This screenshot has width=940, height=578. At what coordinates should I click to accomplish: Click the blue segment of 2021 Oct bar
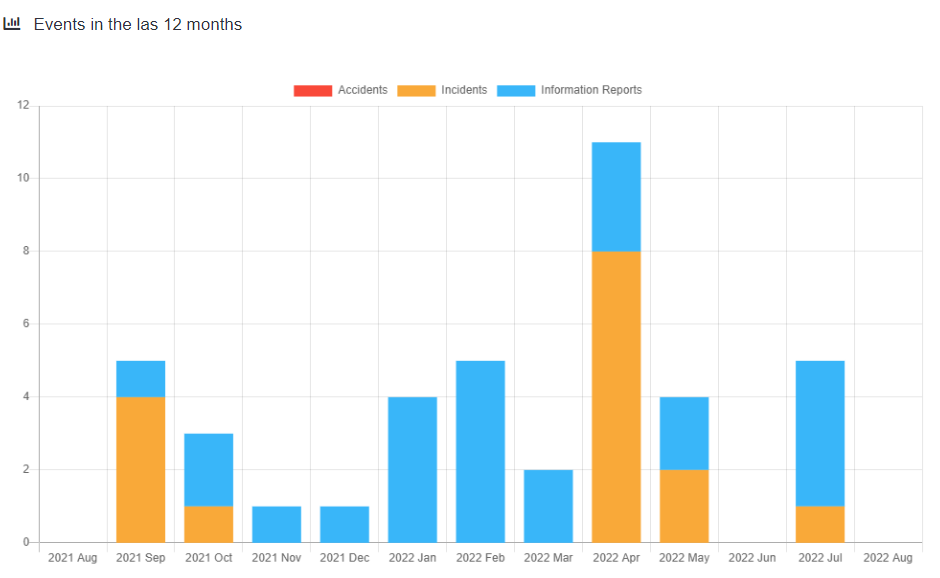pyautogui.click(x=208, y=469)
